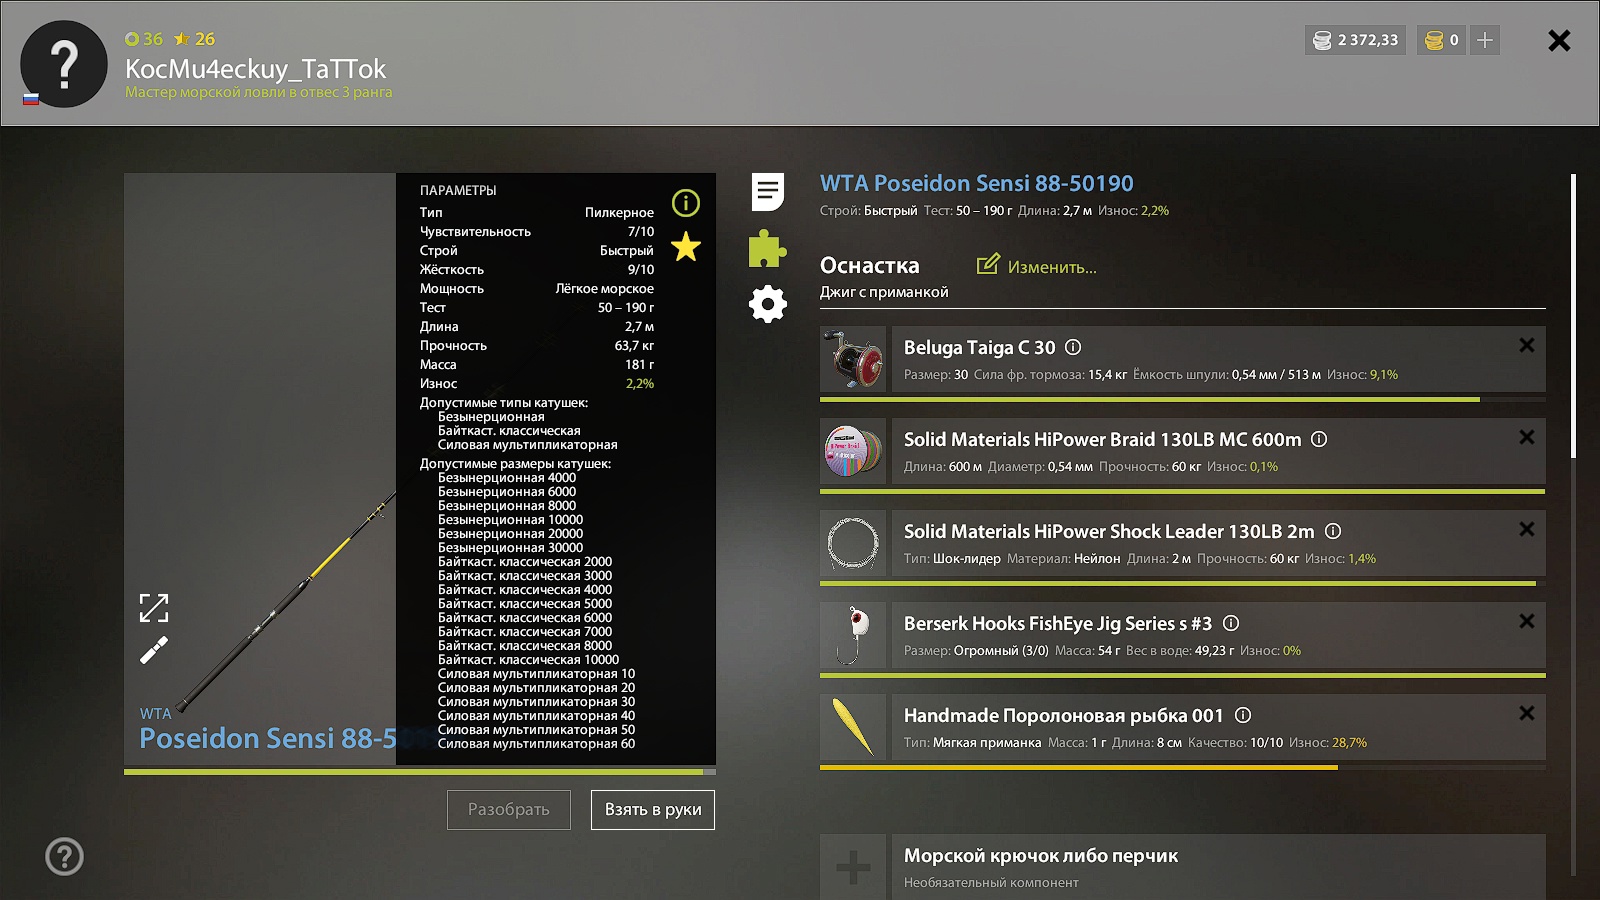Click Безынерционная 4000 size entry
The image size is (1600, 900).
coord(507,477)
